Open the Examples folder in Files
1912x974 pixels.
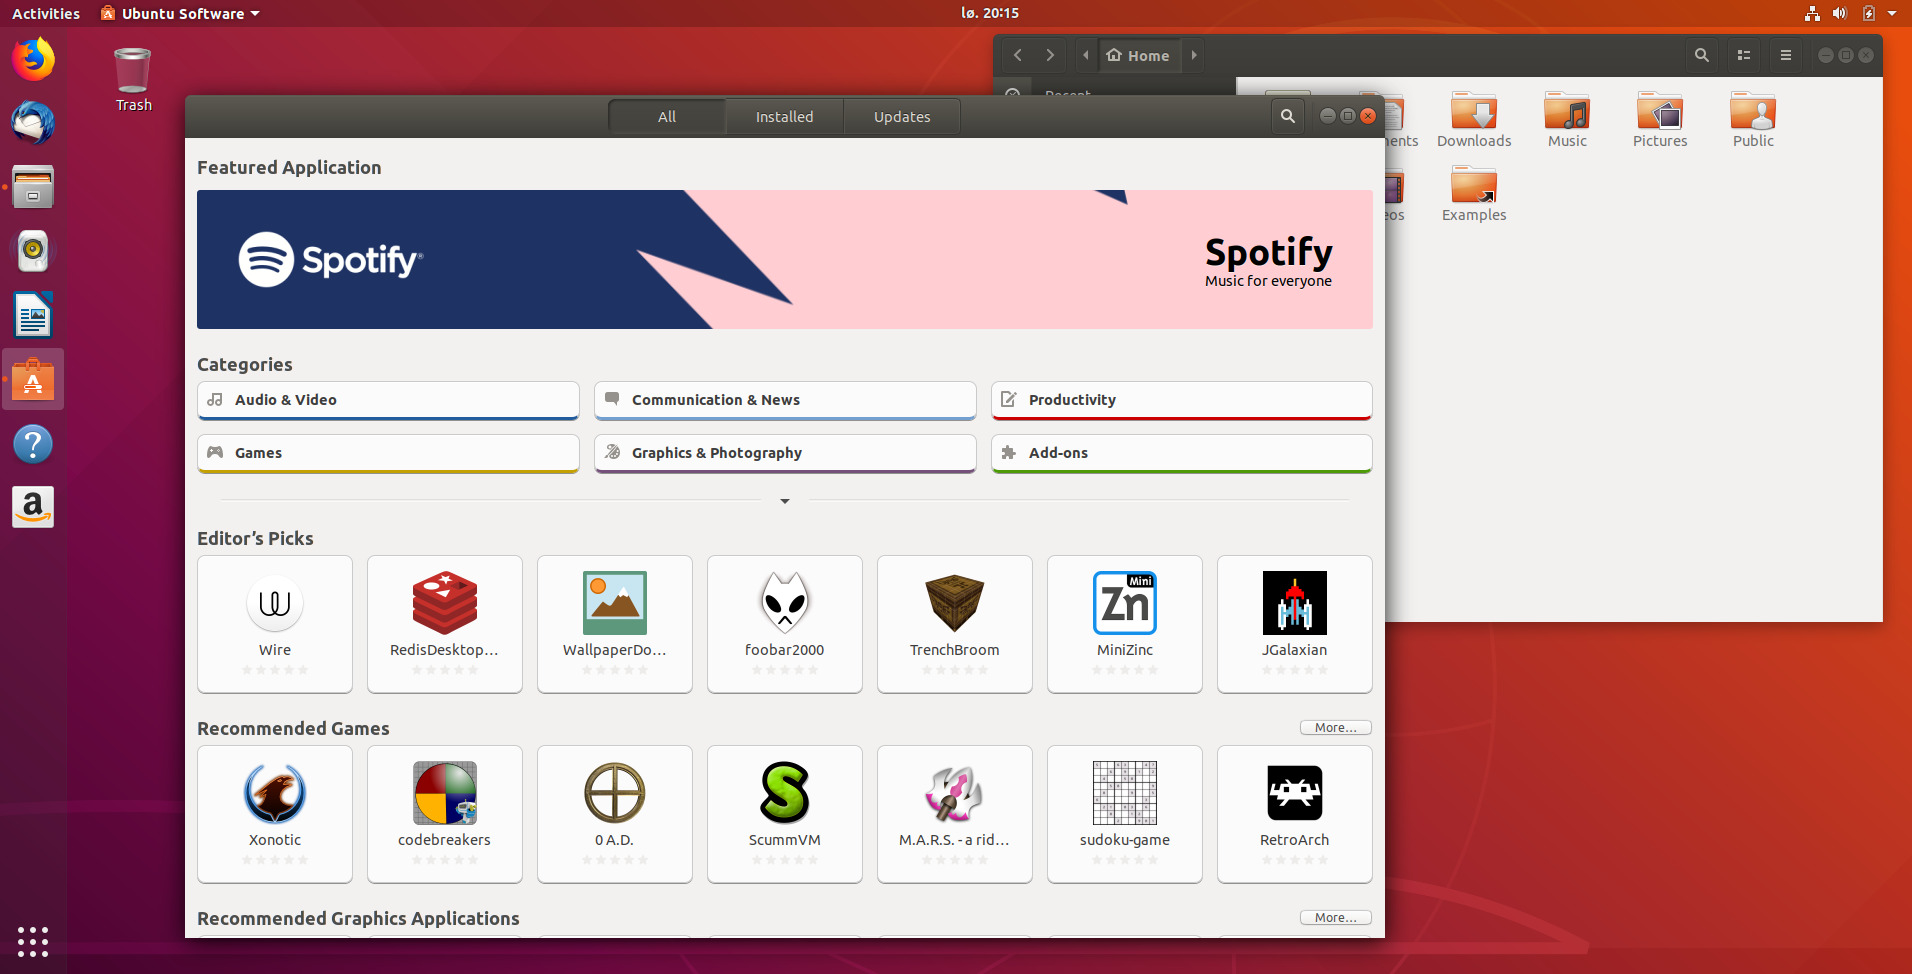coord(1474,194)
